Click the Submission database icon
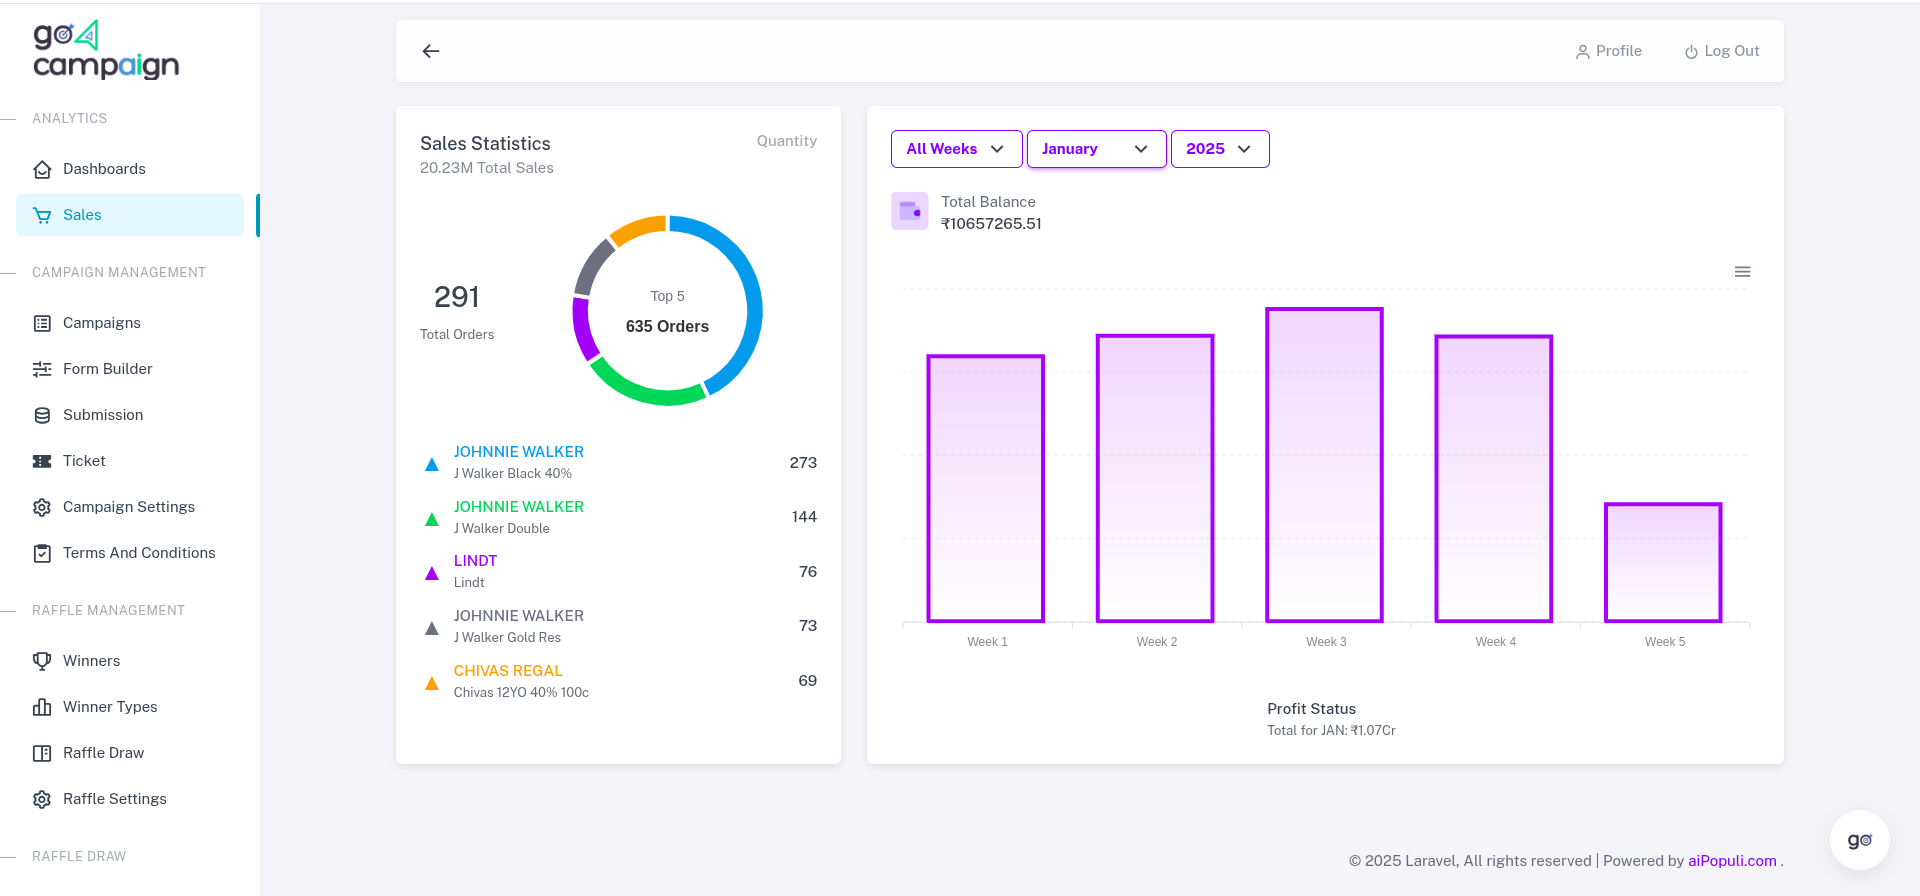 (42, 415)
